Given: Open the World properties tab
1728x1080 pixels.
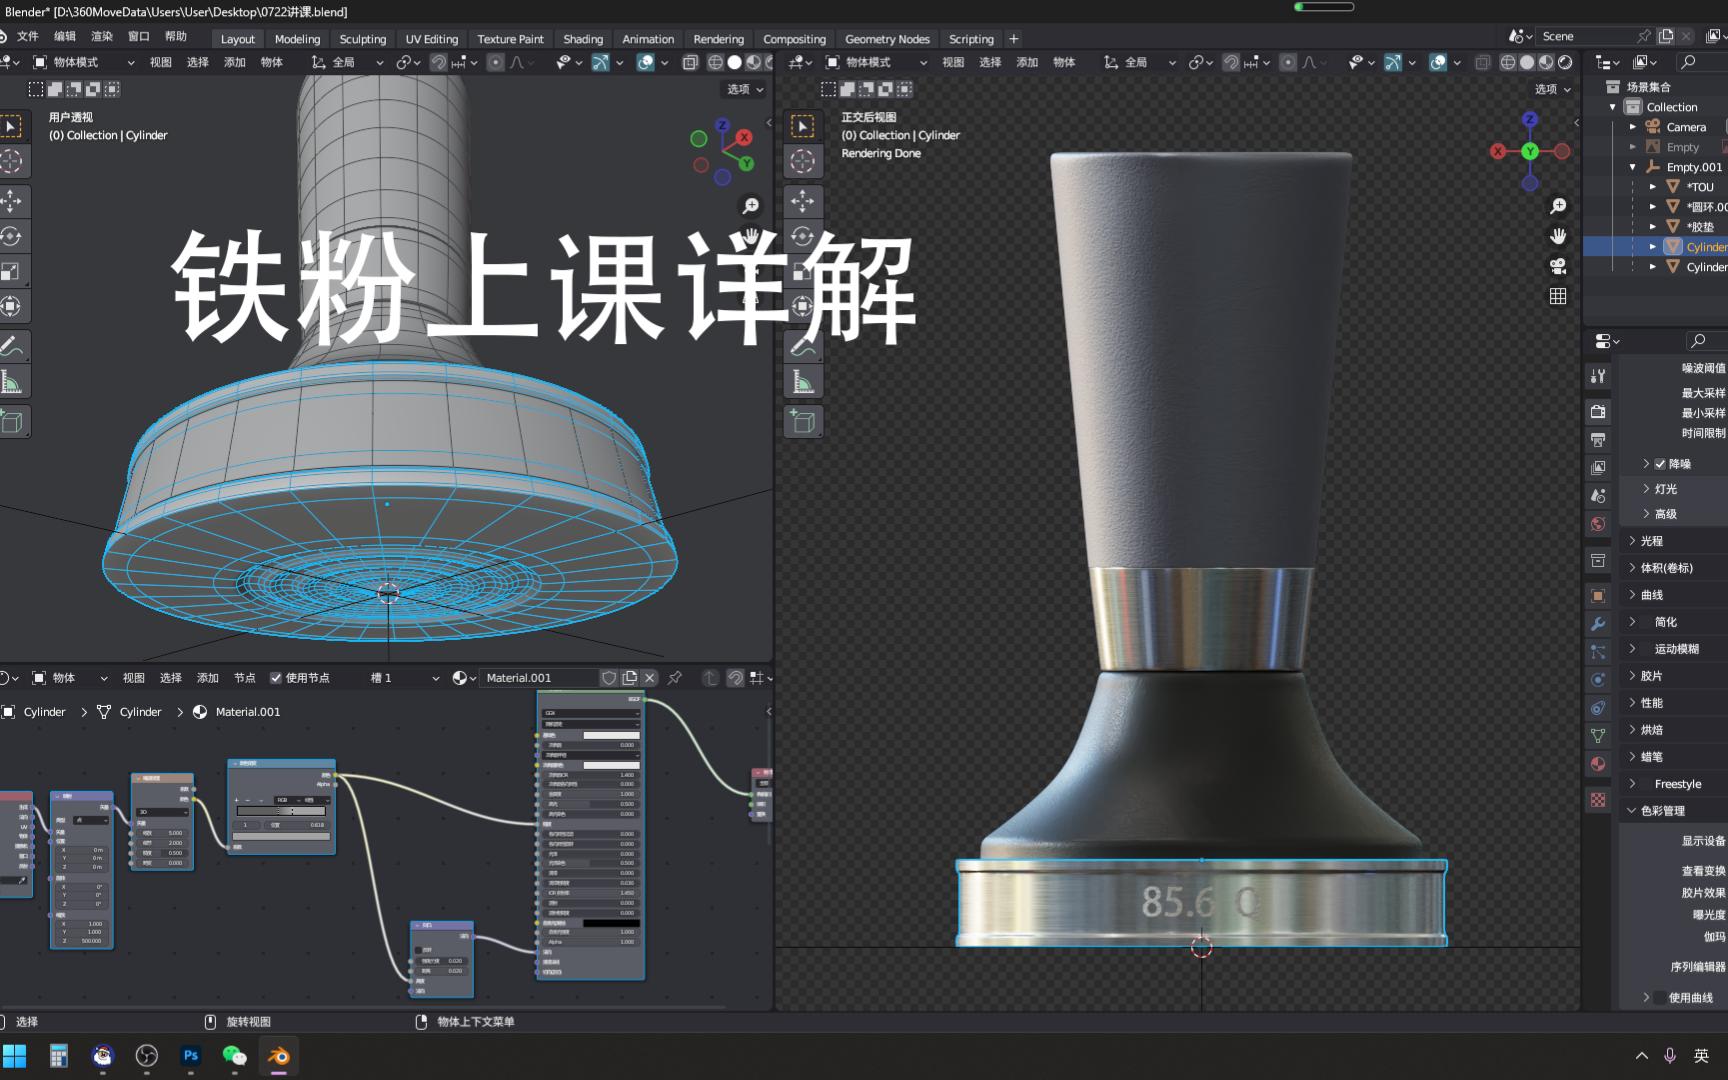Looking at the screenshot, I should tap(1598, 524).
